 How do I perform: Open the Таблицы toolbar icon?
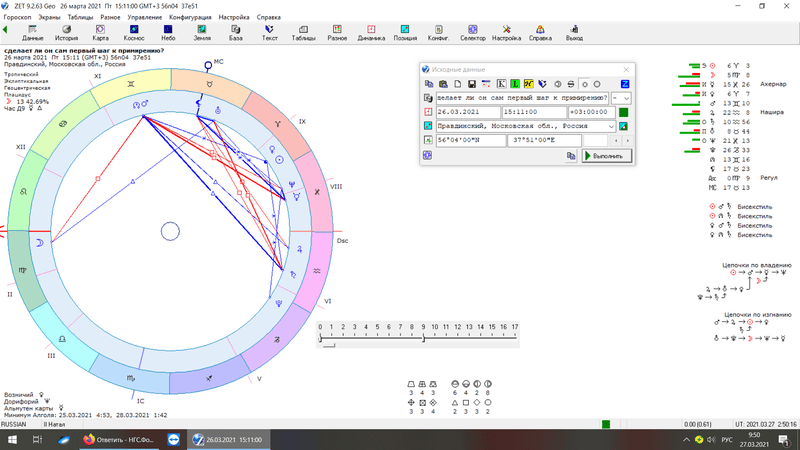303,33
